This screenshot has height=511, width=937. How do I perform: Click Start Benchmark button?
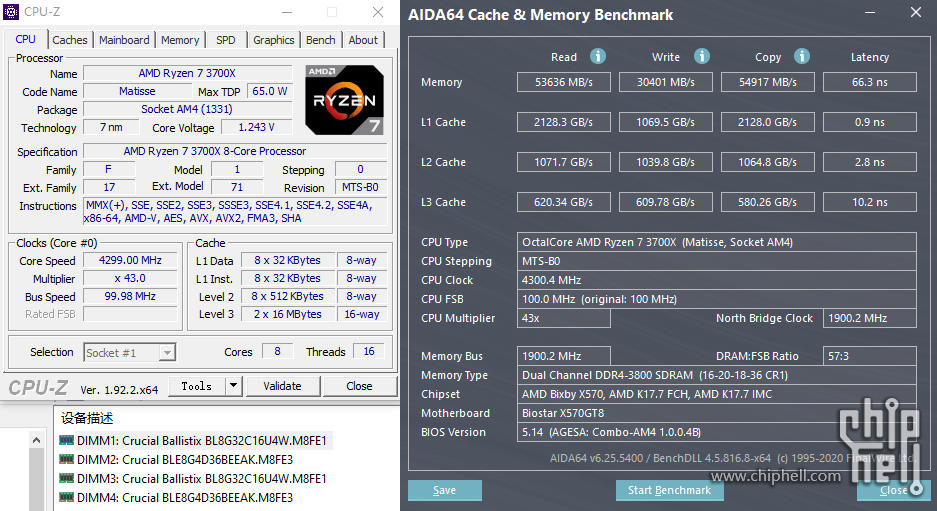tap(669, 490)
